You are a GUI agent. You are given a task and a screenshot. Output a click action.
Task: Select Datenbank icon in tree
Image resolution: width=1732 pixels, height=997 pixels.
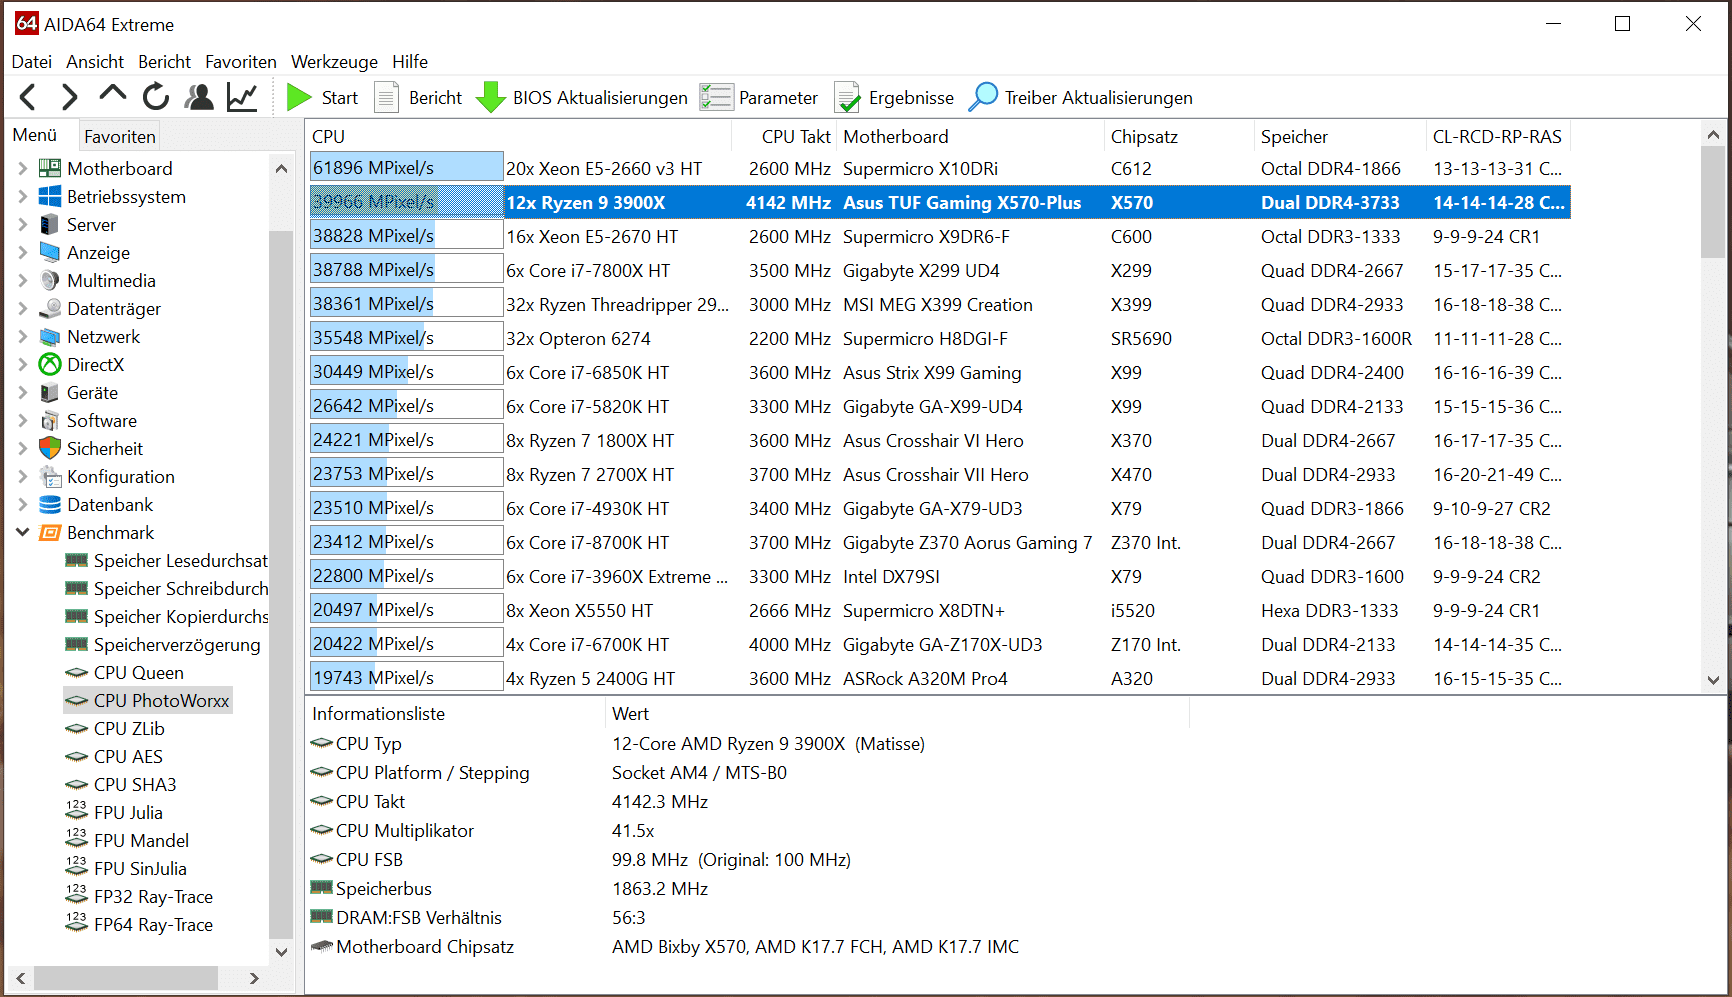[x=50, y=504]
